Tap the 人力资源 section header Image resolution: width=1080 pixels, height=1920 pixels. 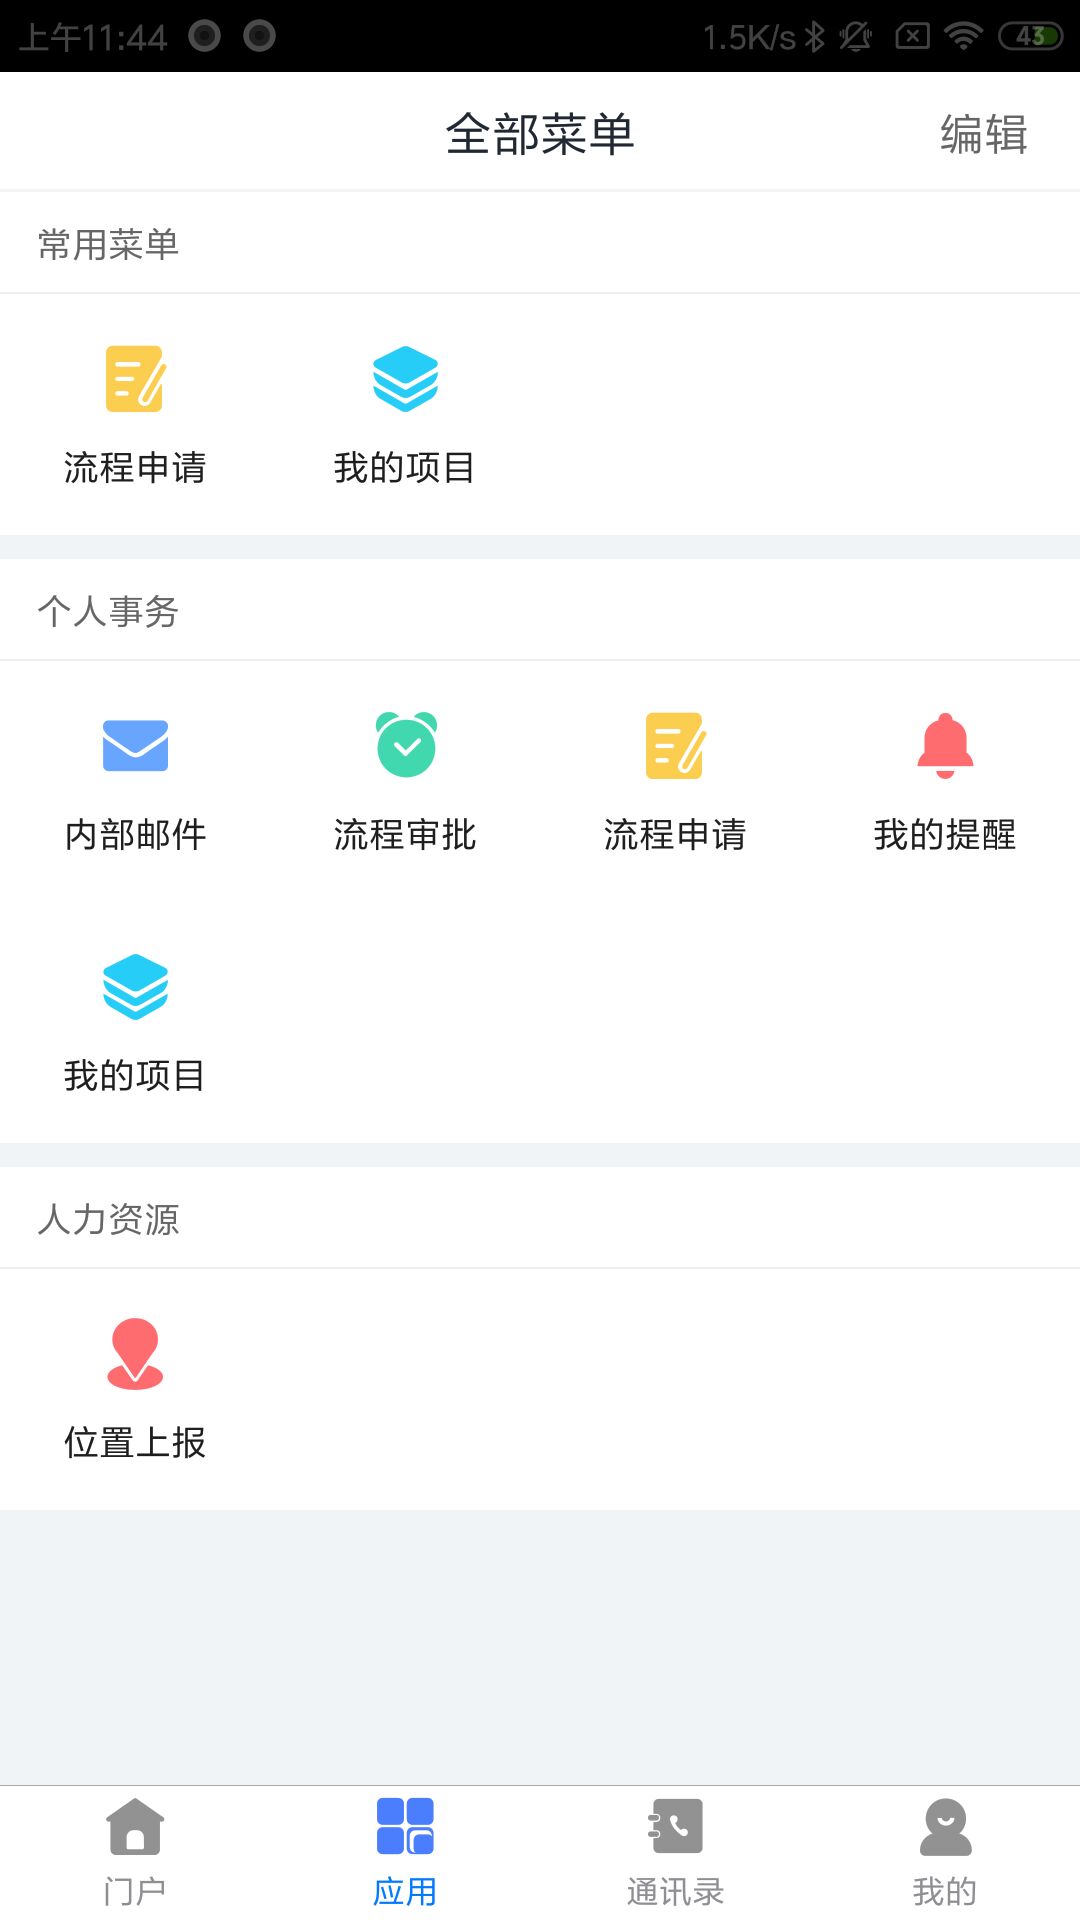[108, 1219]
